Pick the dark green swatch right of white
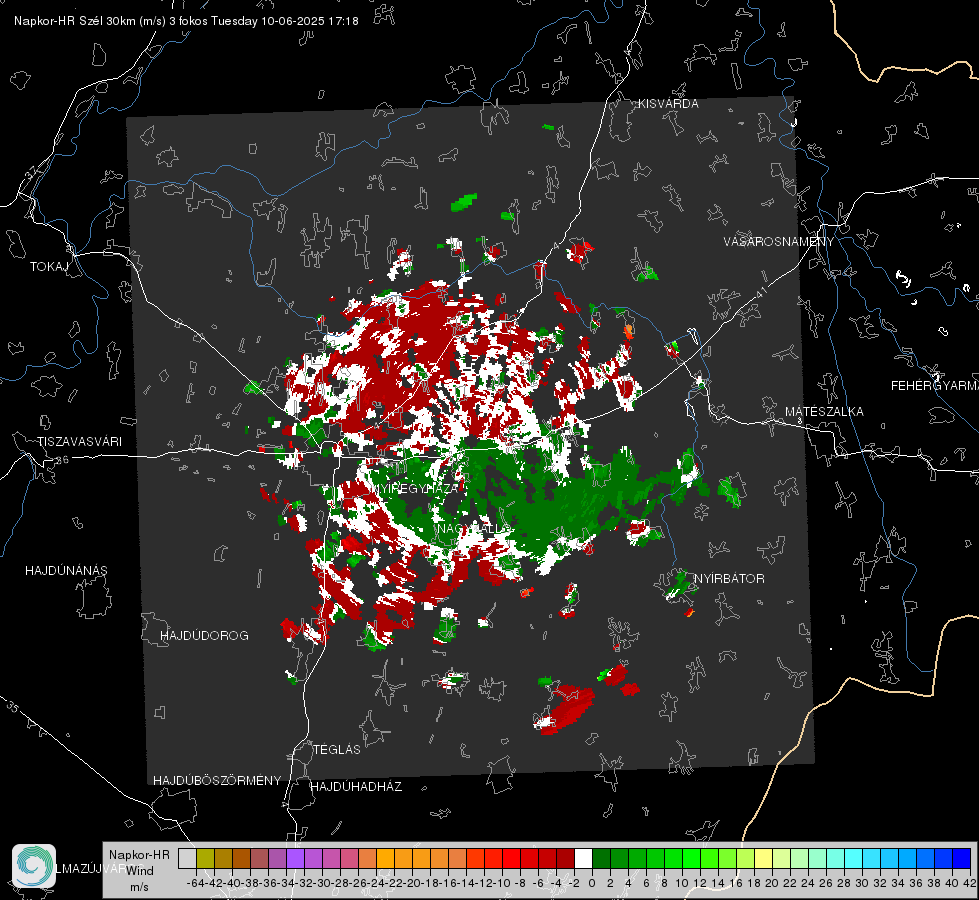The height and width of the screenshot is (900, 979). (601, 859)
